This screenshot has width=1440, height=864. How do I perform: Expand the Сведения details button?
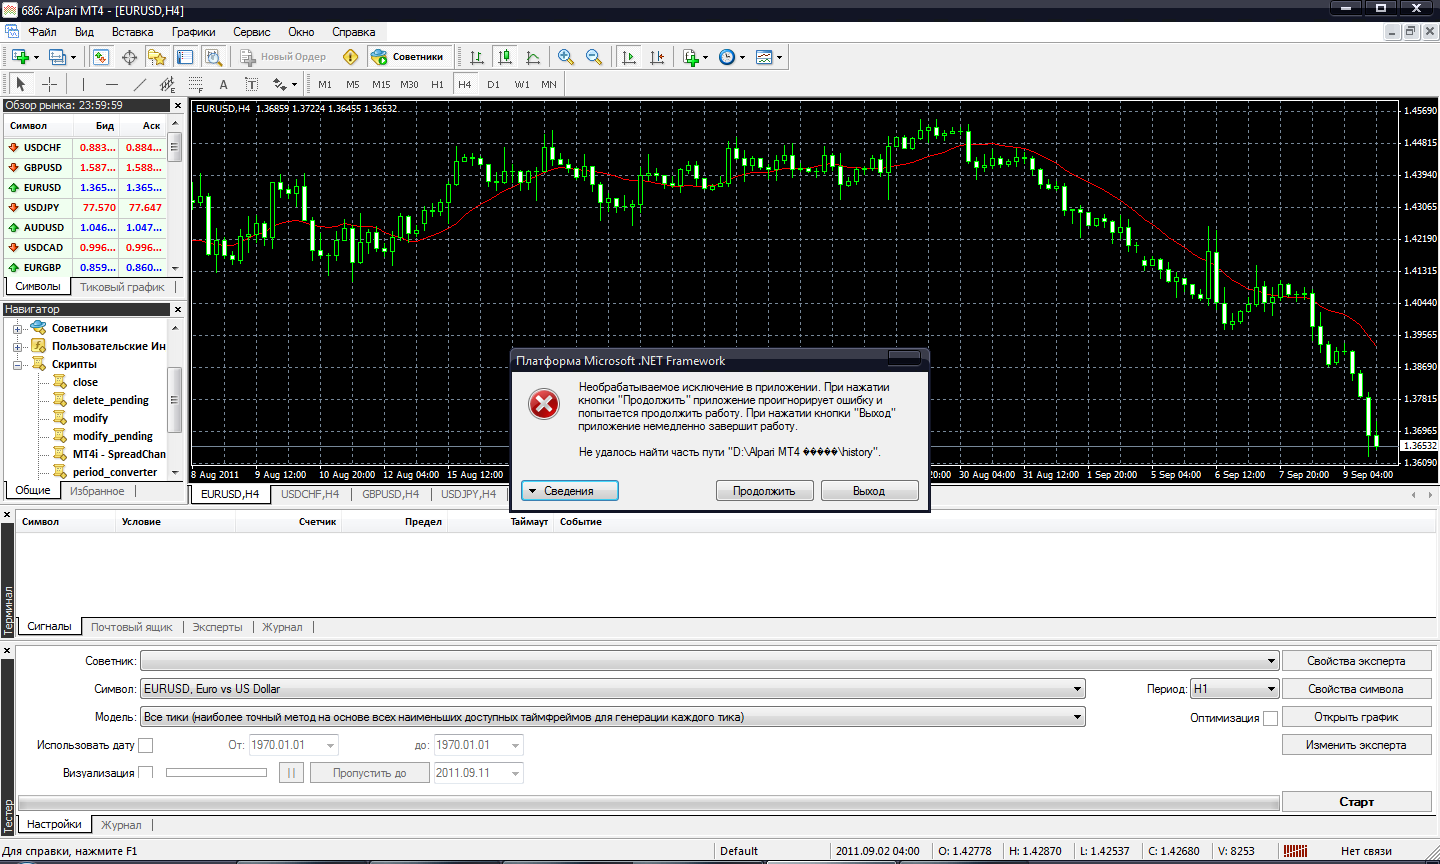click(570, 491)
